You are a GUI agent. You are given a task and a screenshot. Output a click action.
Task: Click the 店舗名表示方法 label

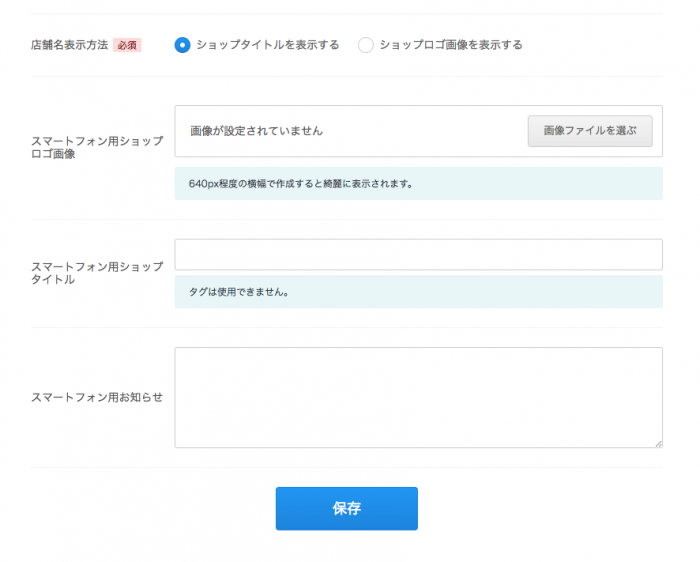(69, 45)
